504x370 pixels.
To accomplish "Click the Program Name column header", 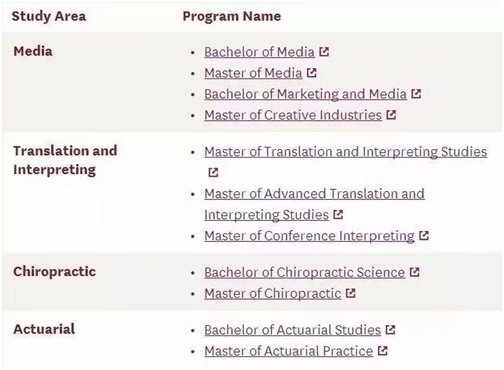I will (232, 16).
